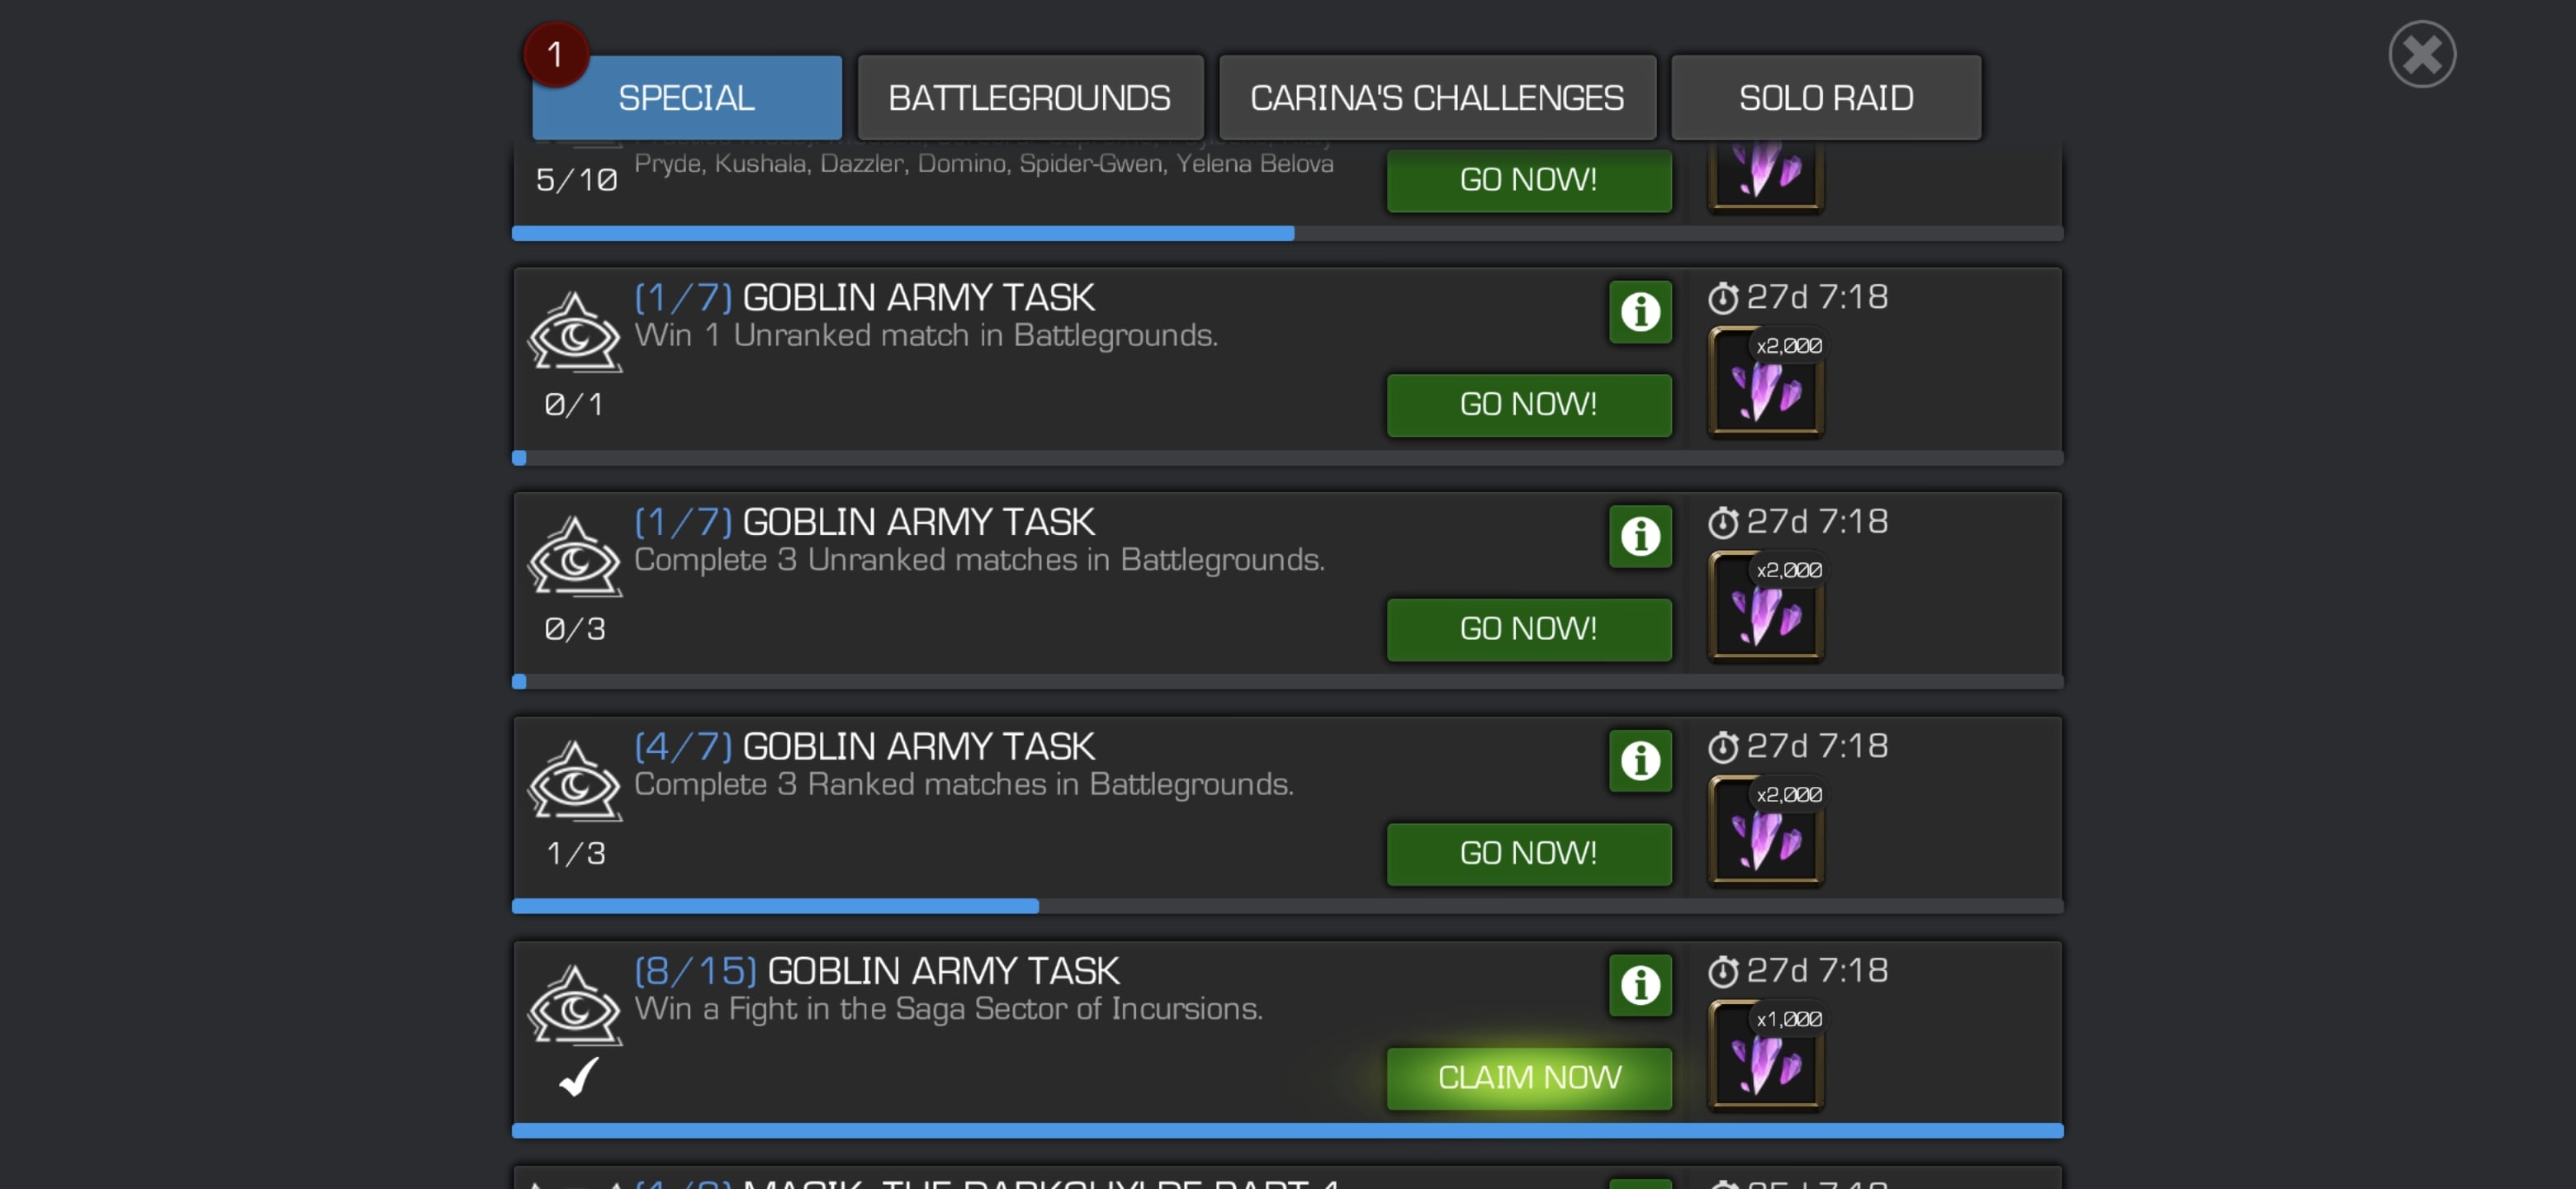Go Now for Win 1 Unranked match
2576x1189 pixels.
(x=1529, y=405)
